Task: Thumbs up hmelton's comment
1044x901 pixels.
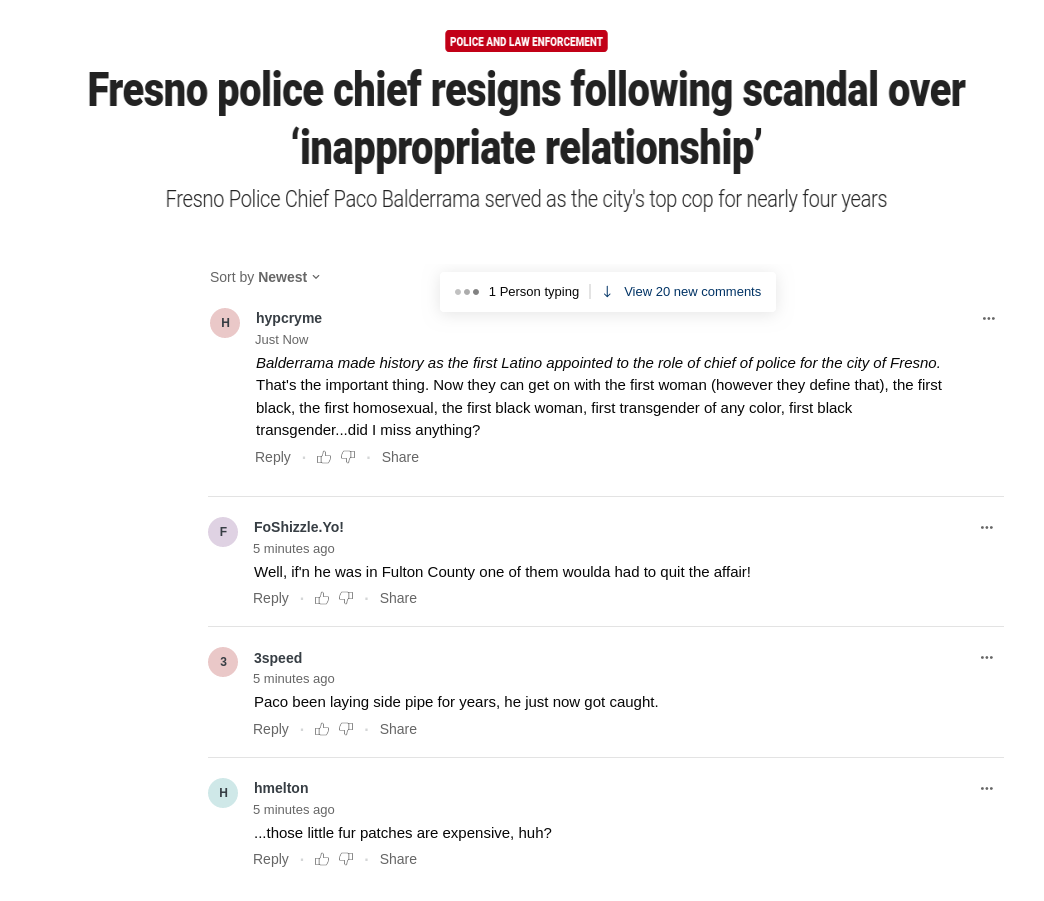Action: [322, 859]
